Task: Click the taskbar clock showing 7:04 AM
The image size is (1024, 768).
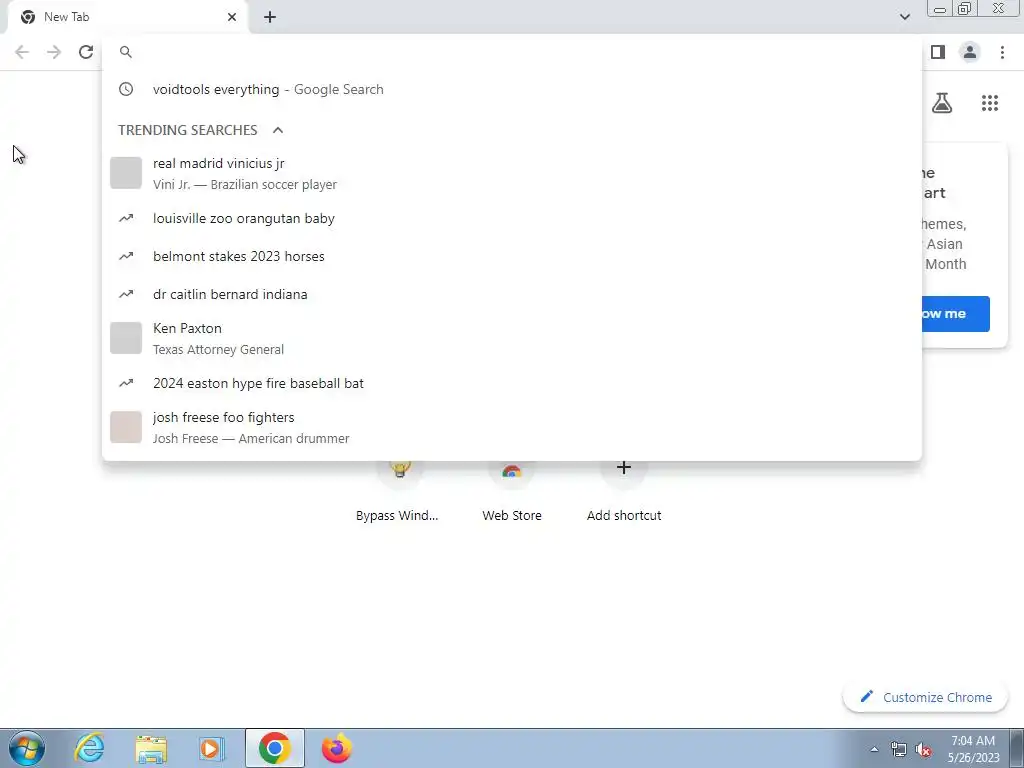Action: point(973,749)
